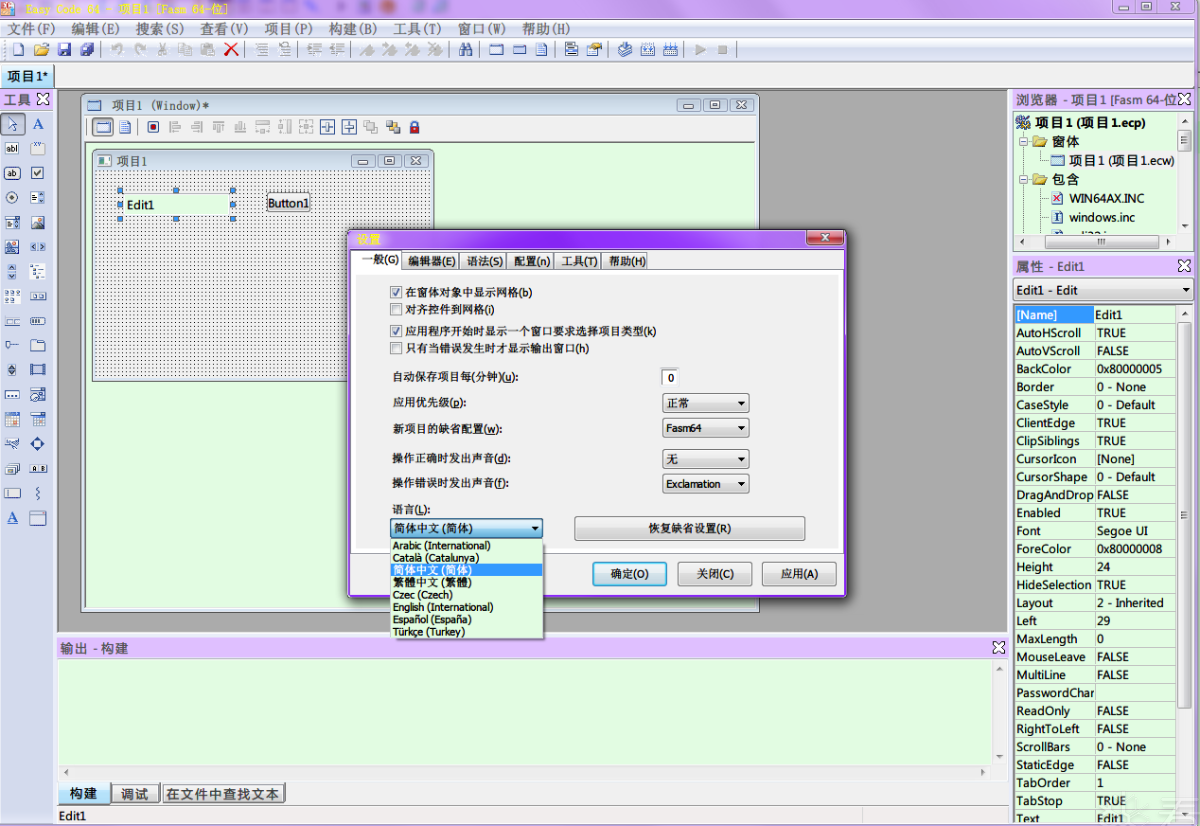
Task: Click the red lock controls icon
Action: pyautogui.click(x=414, y=127)
